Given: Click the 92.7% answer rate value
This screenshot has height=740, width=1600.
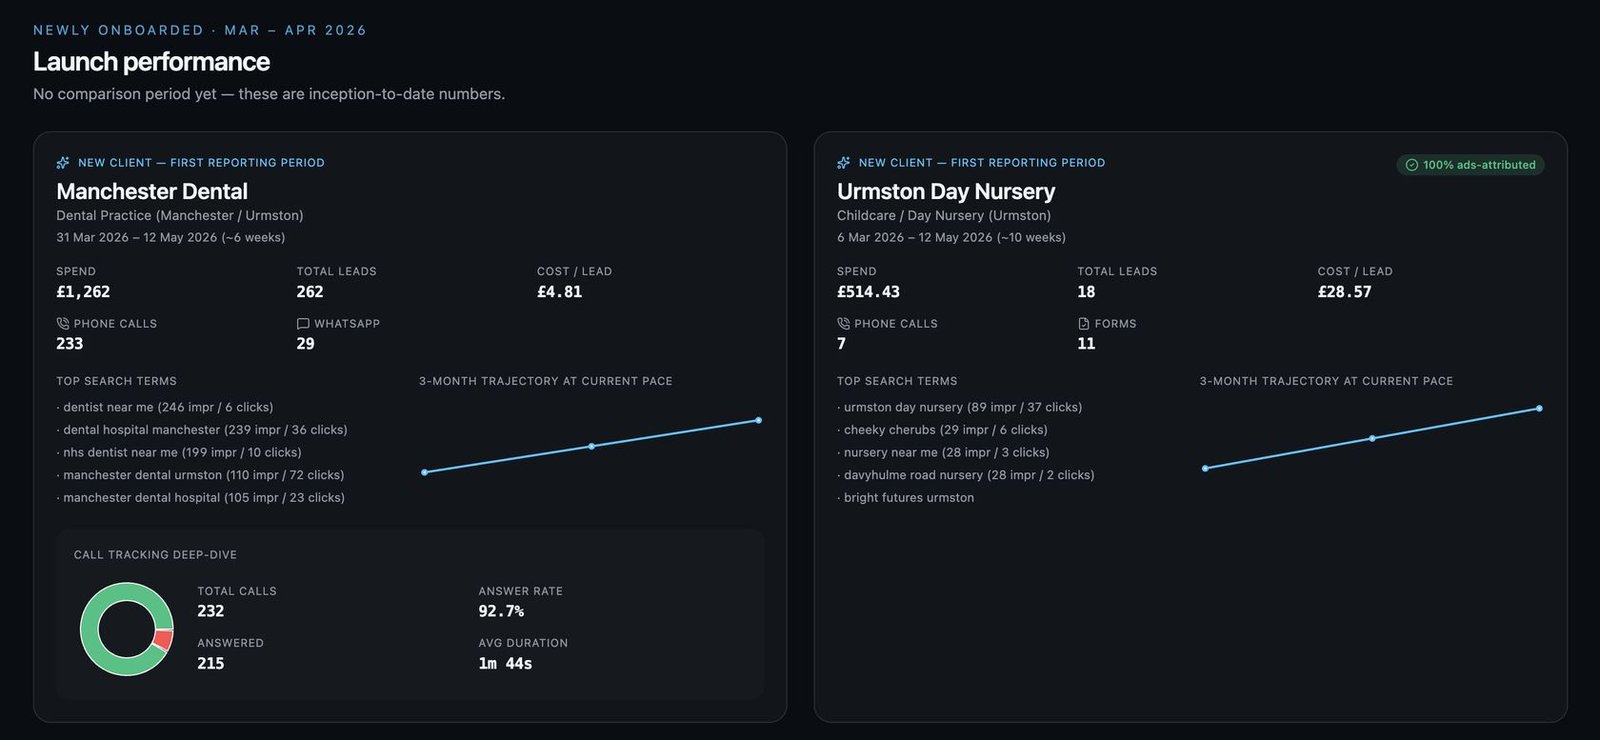Looking at the screenshot, I should tap(501, 611).
